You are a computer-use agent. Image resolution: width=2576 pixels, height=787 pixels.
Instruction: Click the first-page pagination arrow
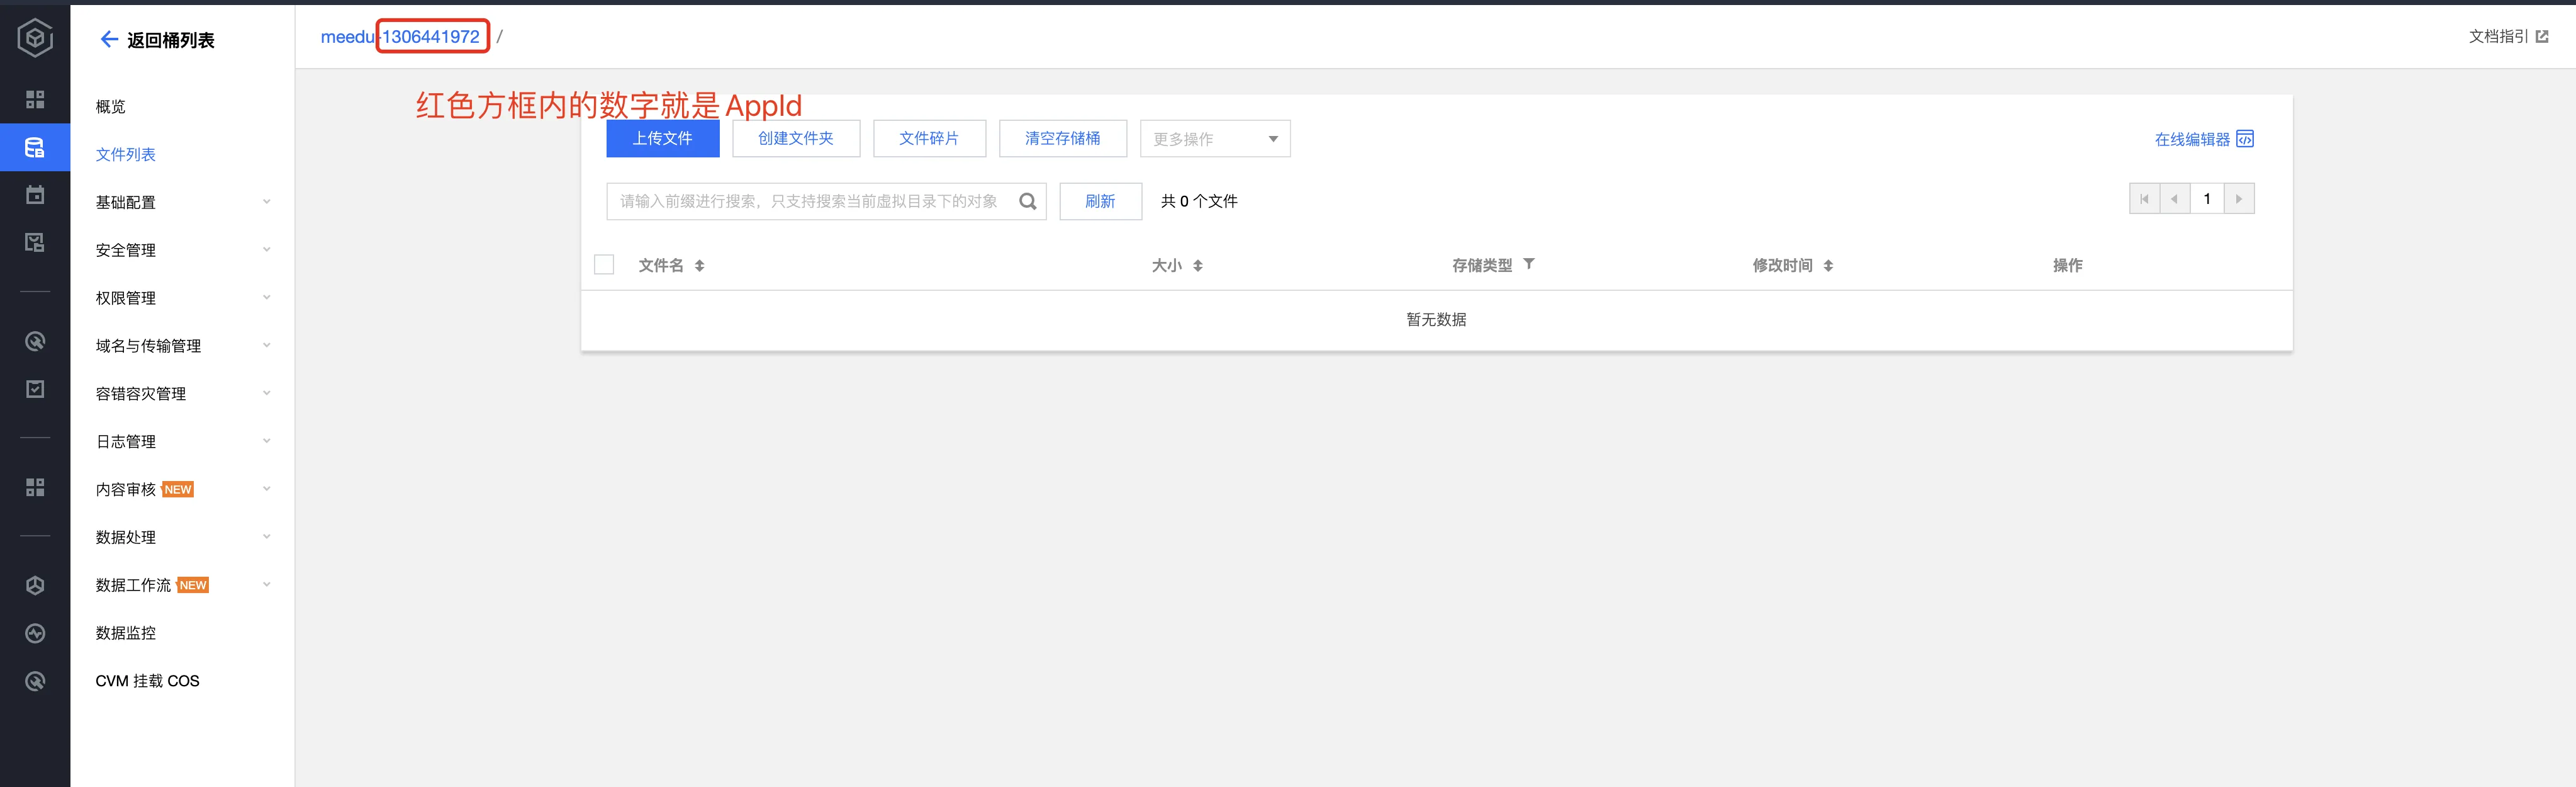(x=2144, y=199)
